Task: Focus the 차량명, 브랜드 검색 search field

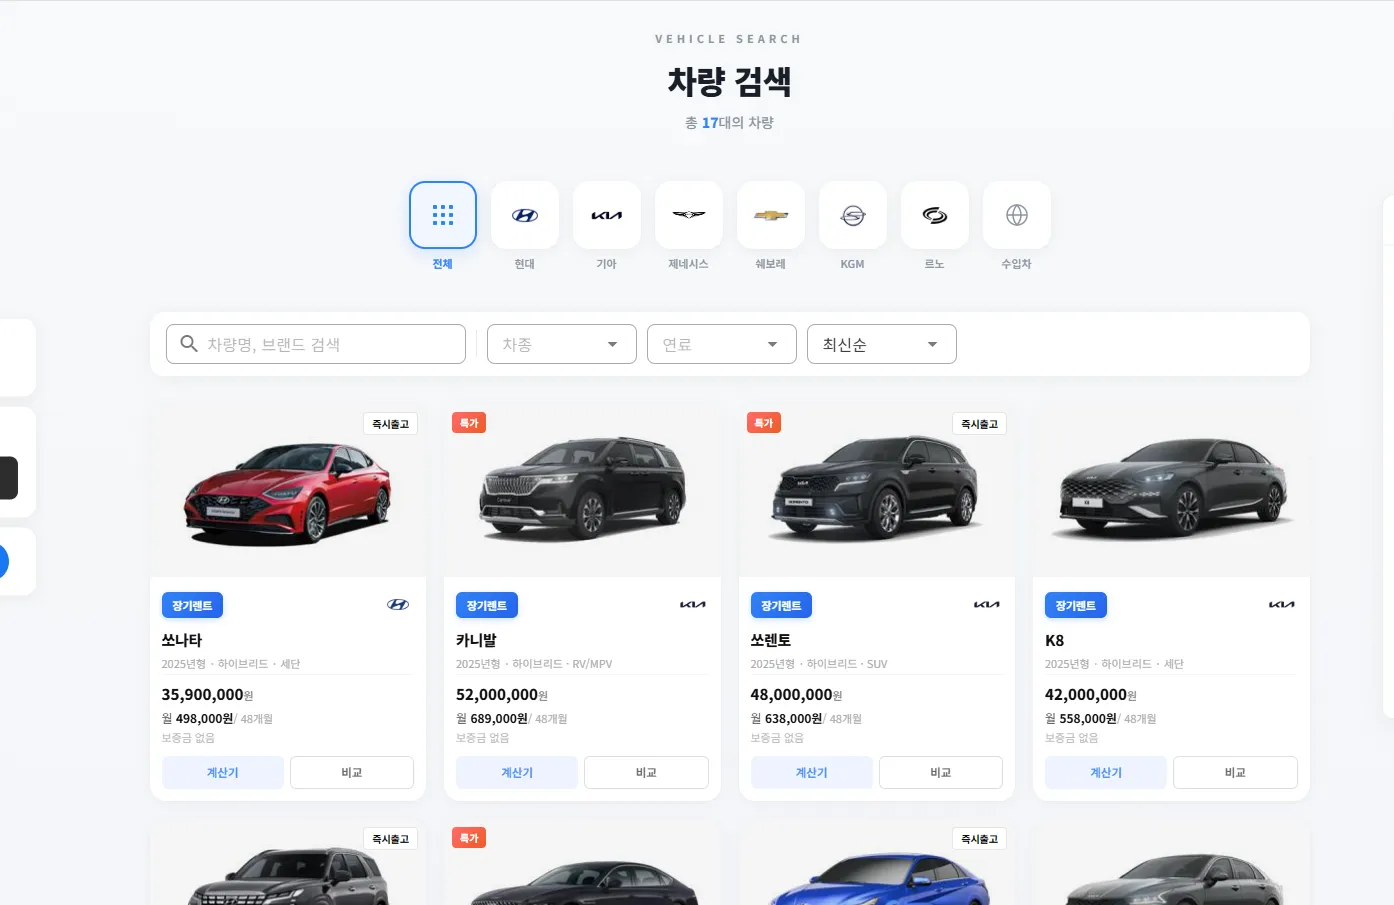Action: coord(316,344)
